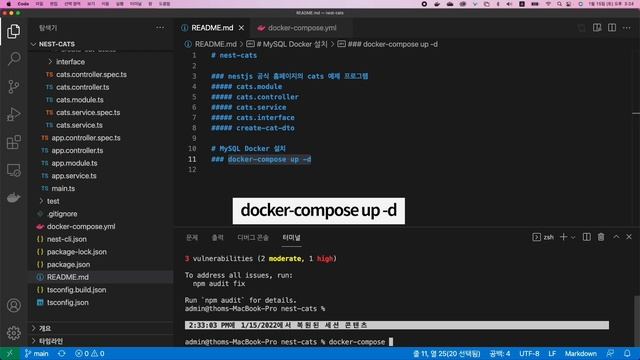This screenshot has width=640, height=360.
Task: Expand the interface folder
Action: click(x=71, y=62)
